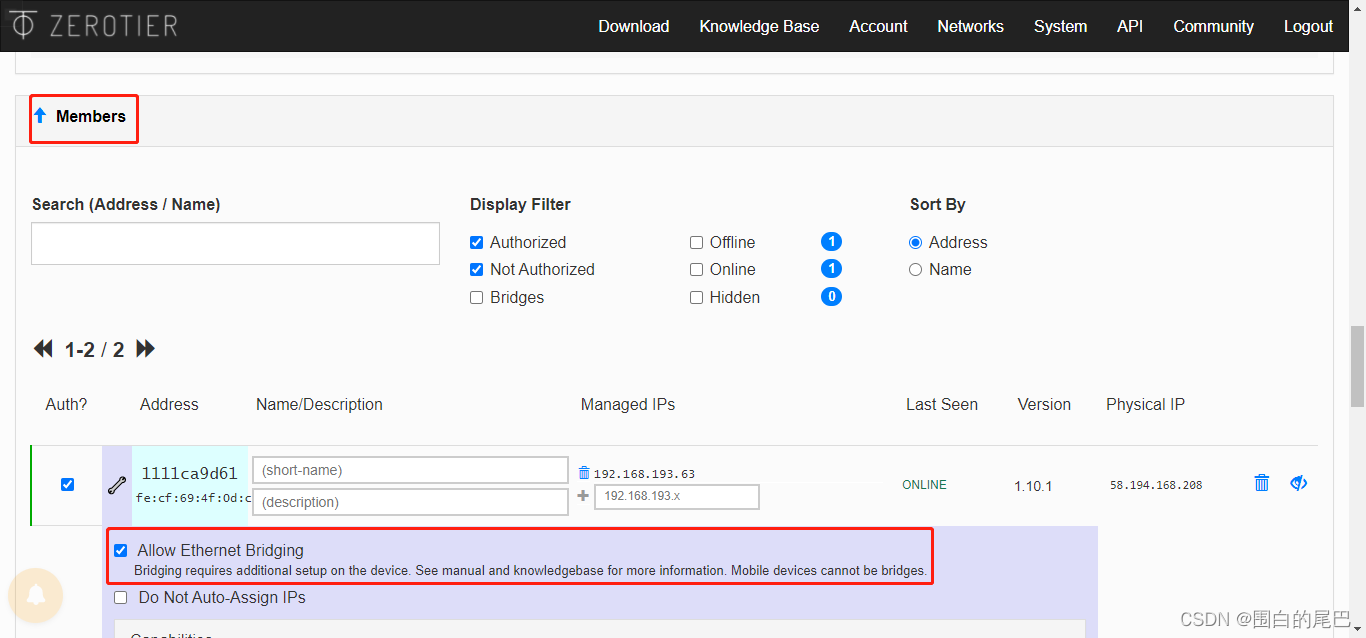The height and width of the screenshot is (638, 1366).
Task: Delete member 1111ca9d61 trash icon
Action: pyautogui.click(x=1262, y=483)
